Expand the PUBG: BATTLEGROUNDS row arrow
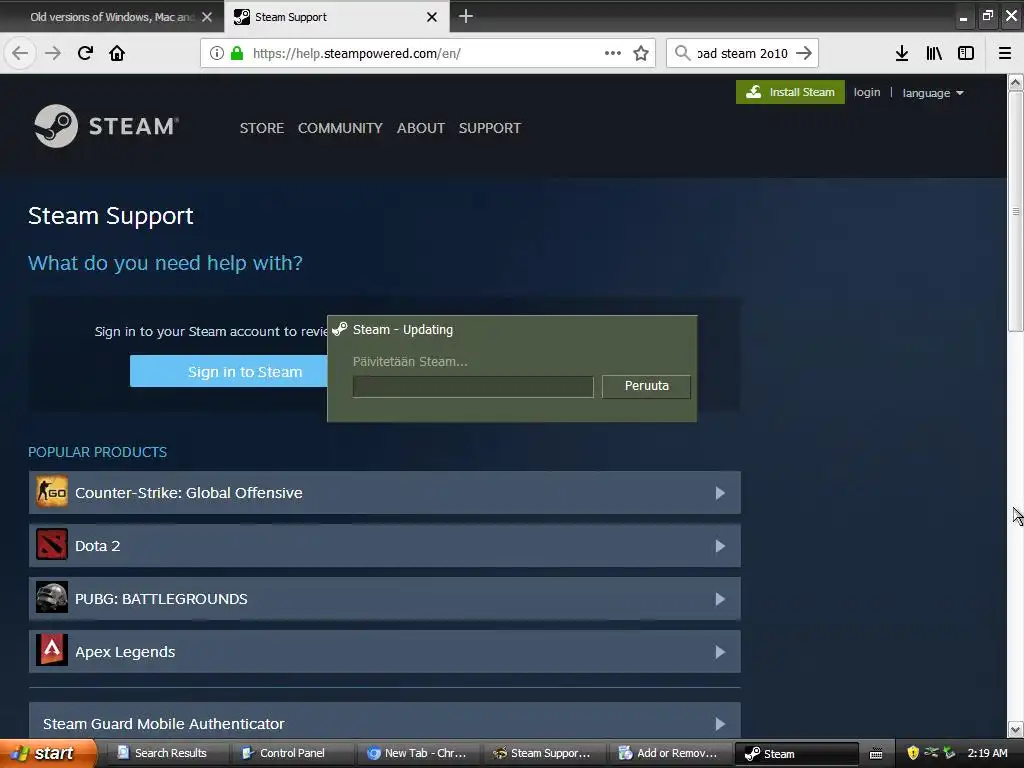1024x768 pixels. tap(720, 598)
